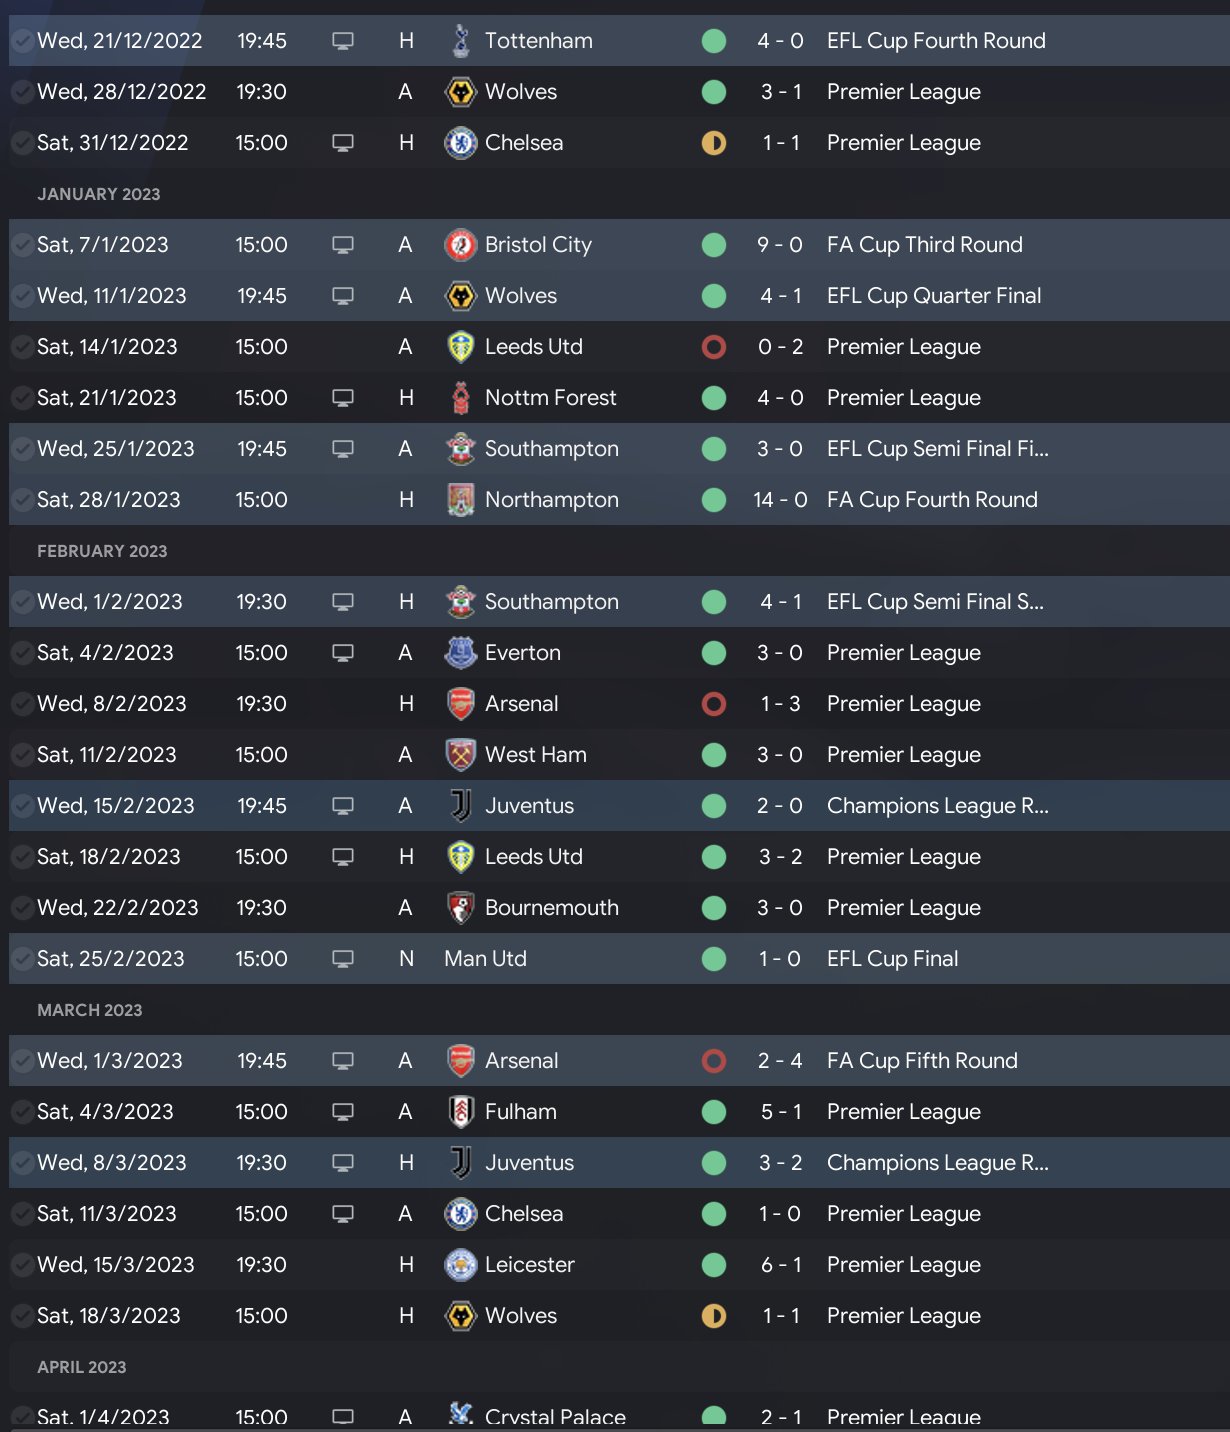Click the West Ham club crest
Viewport: 1230px width, 1432px height.
pos(460,755)
